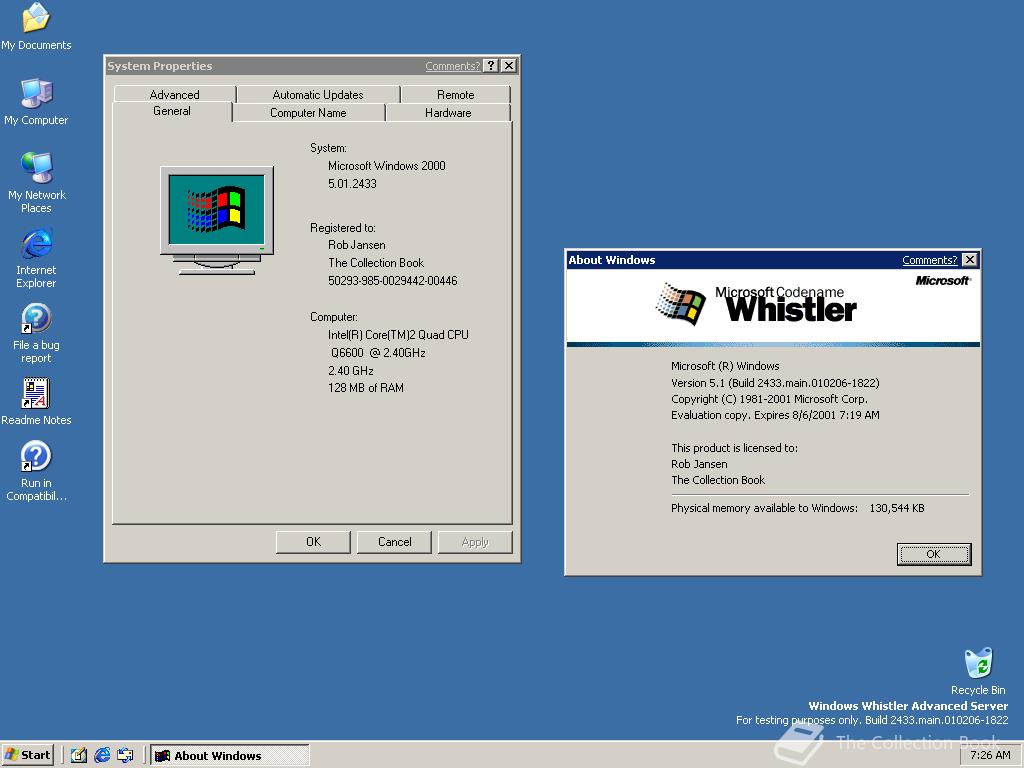
Task: Open My Documents from the desktop
Action: (36, 22)
